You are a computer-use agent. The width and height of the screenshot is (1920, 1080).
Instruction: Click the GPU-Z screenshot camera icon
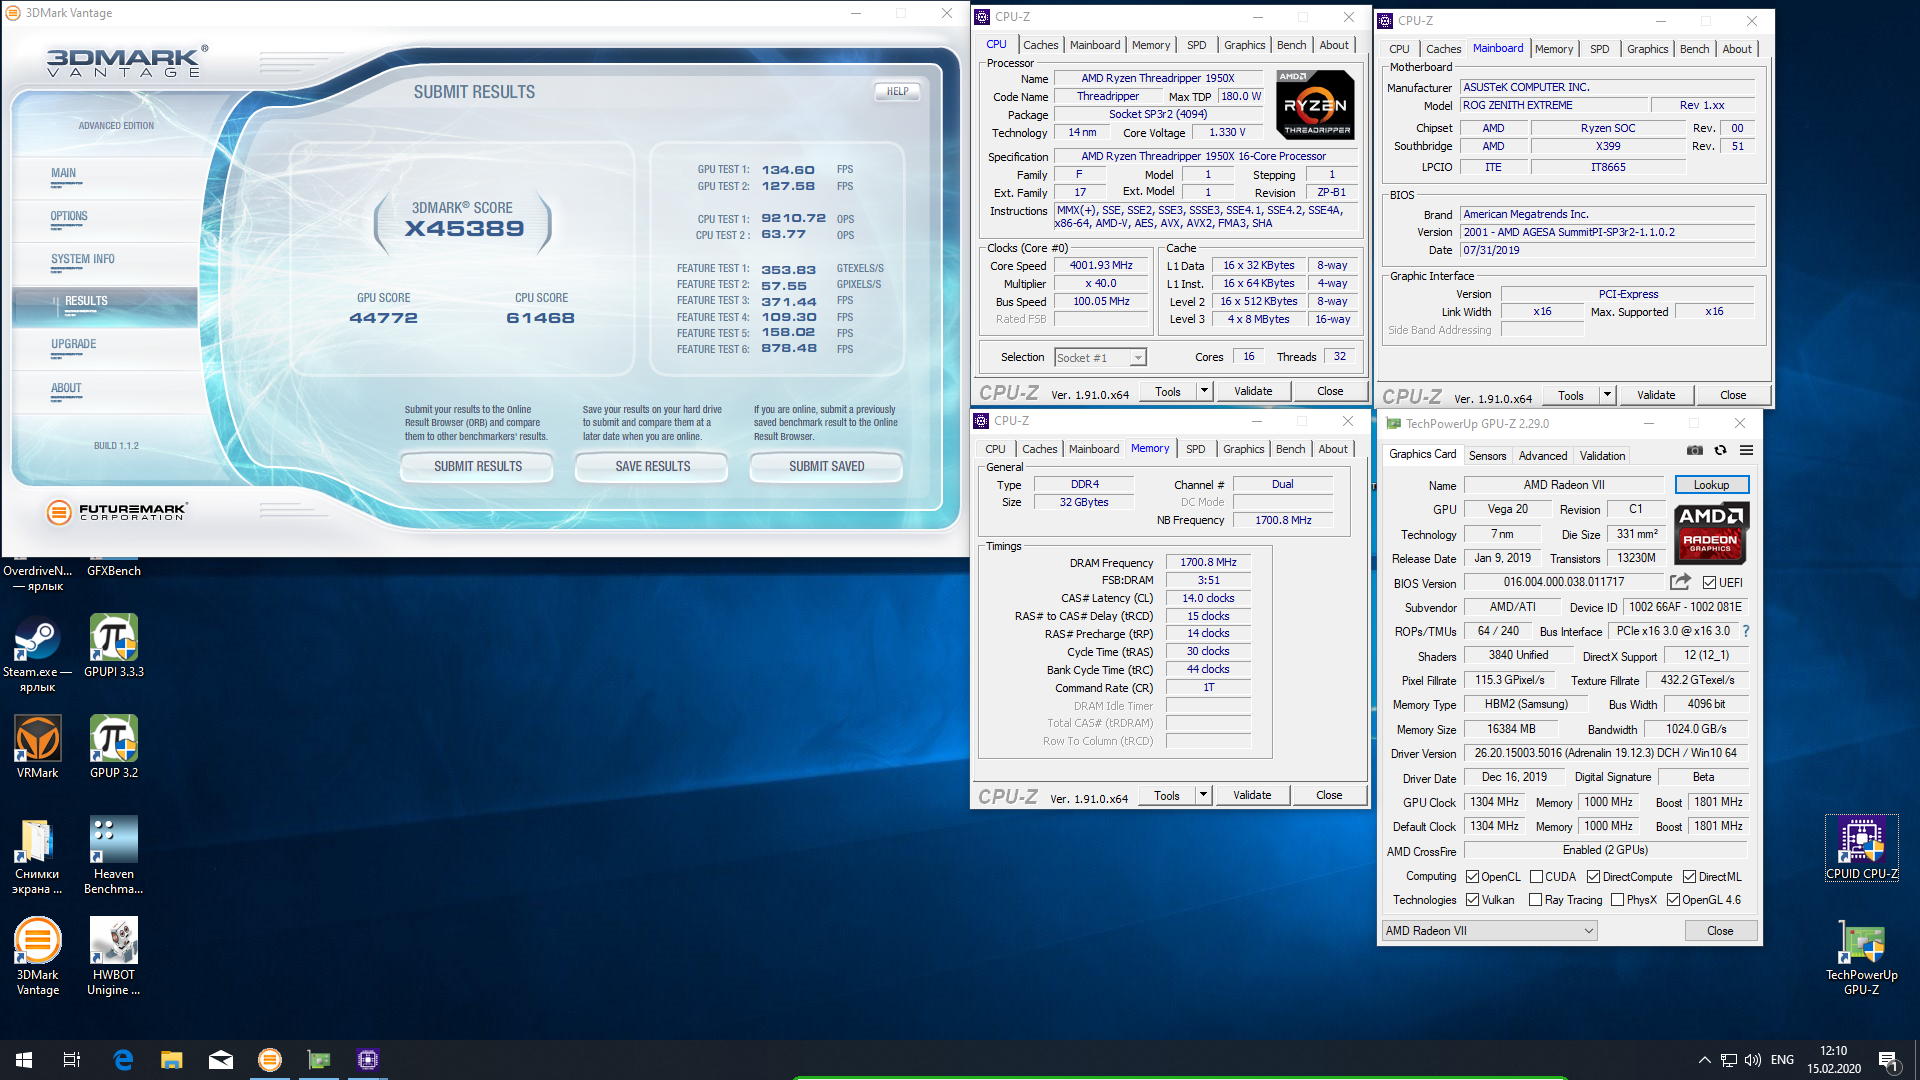point(1694,450)
